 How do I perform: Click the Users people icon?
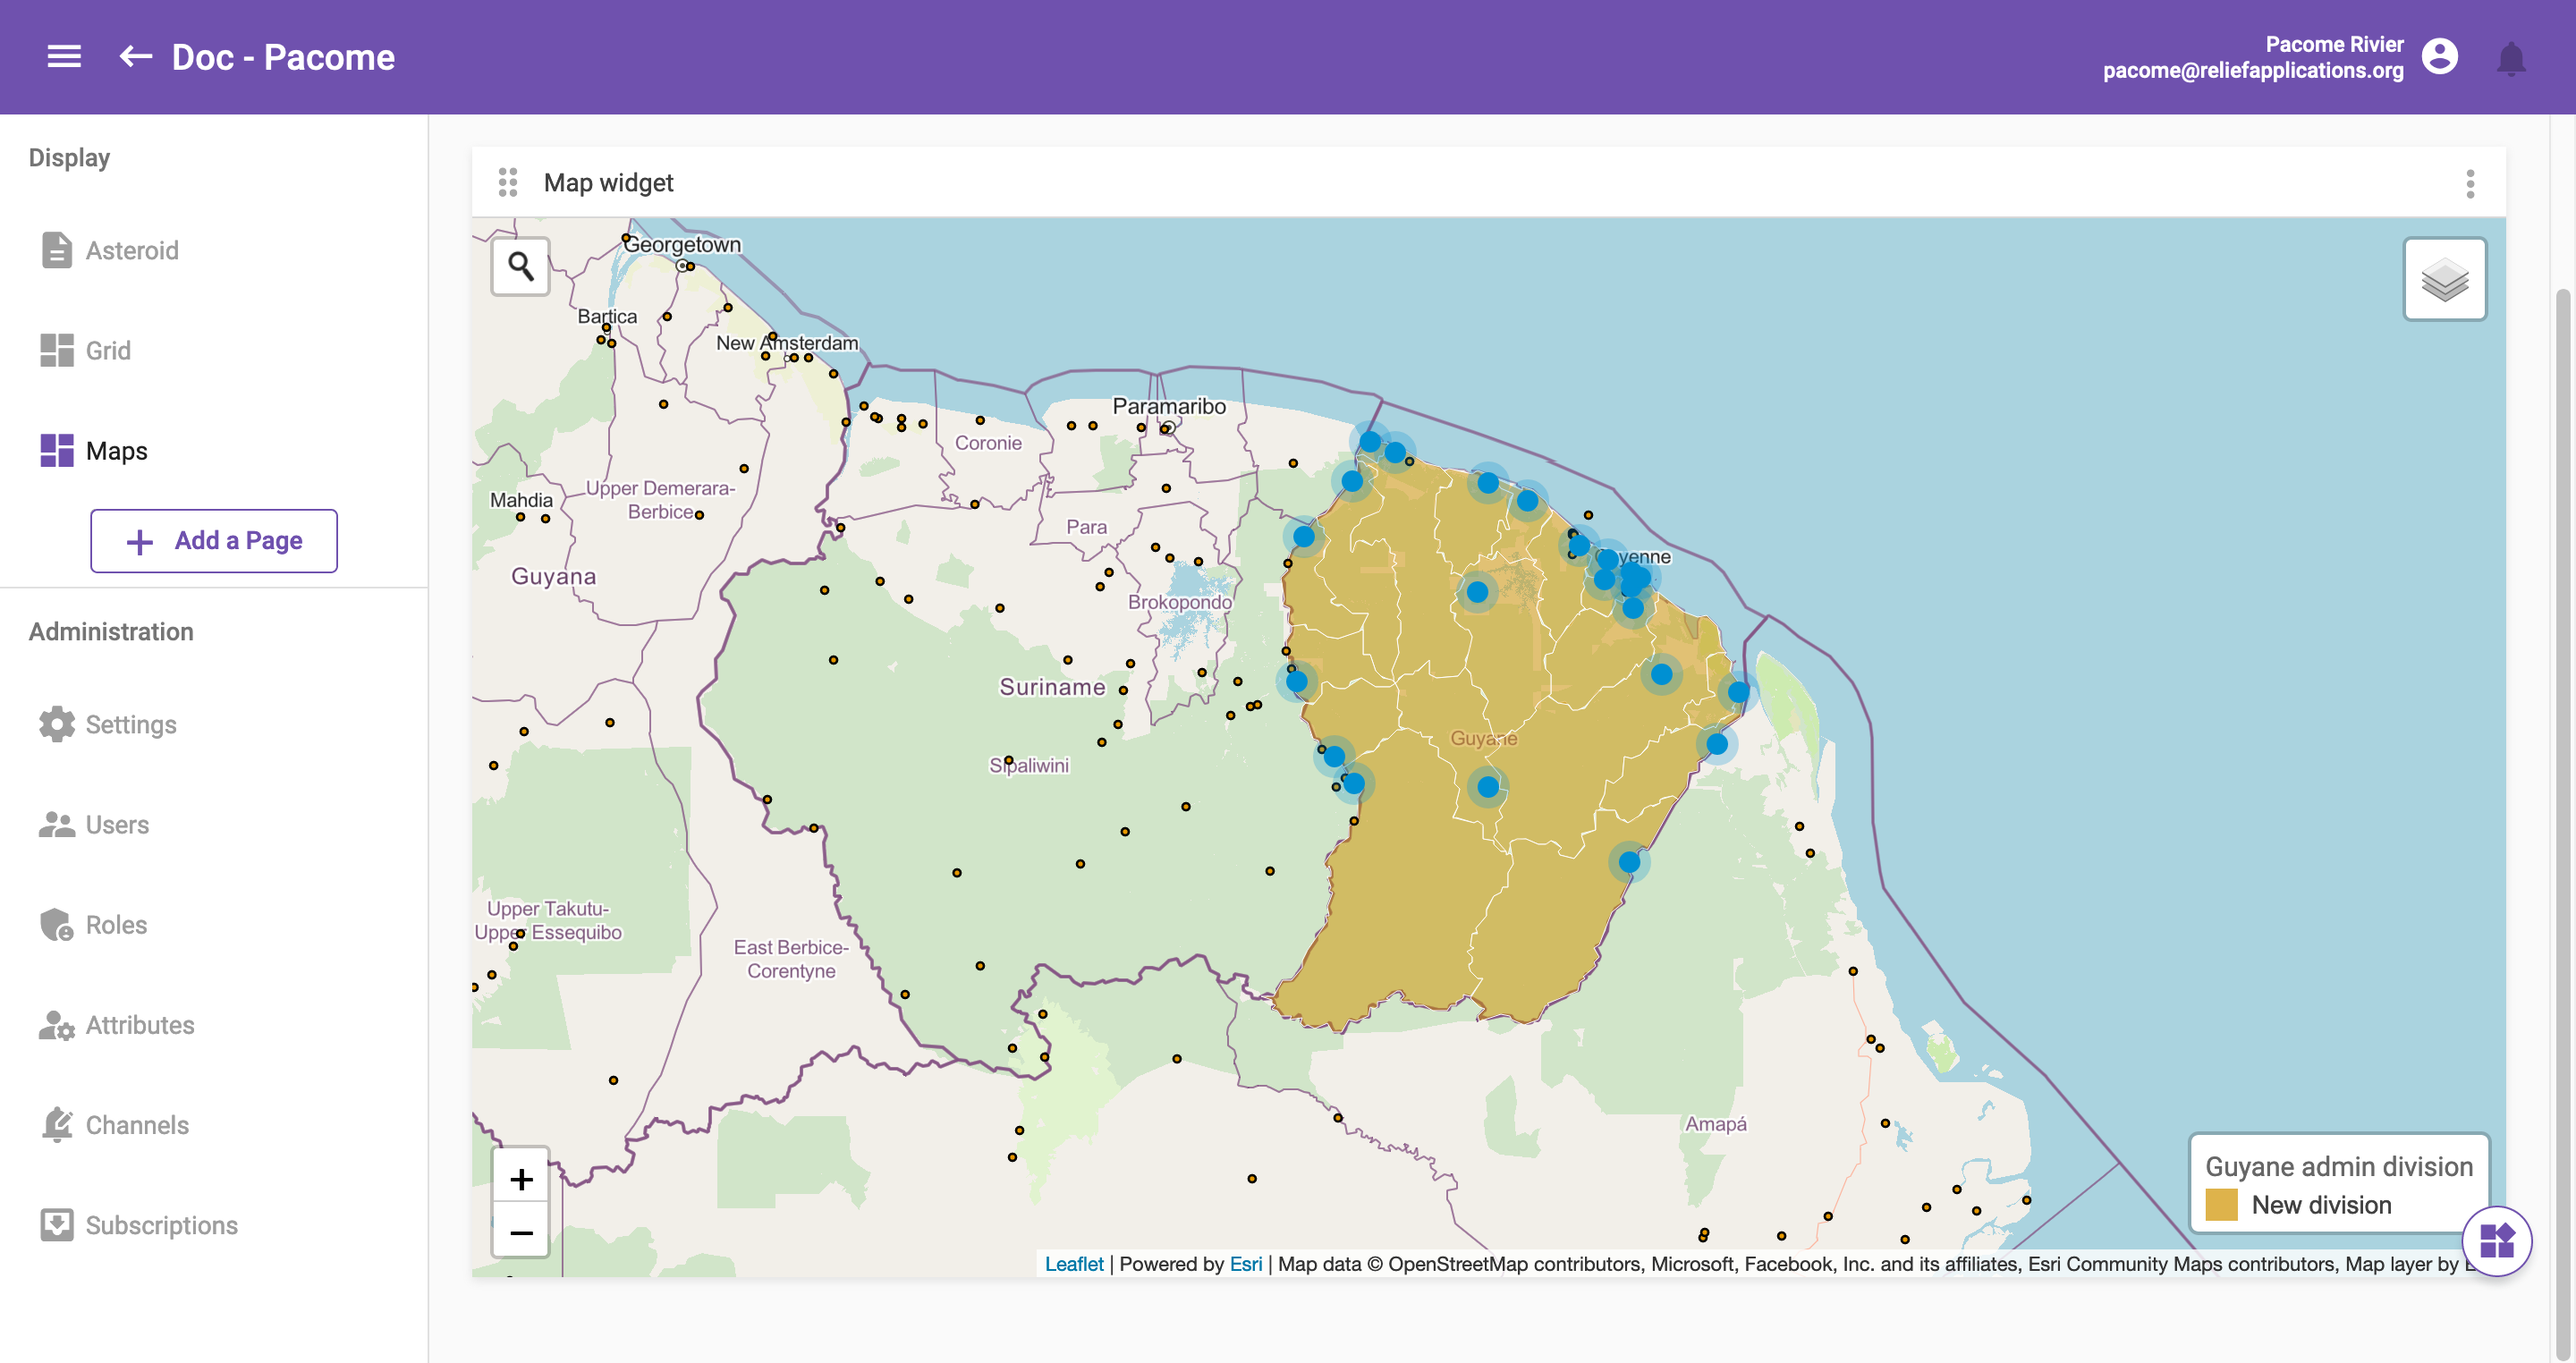click(x=56, y=824)
